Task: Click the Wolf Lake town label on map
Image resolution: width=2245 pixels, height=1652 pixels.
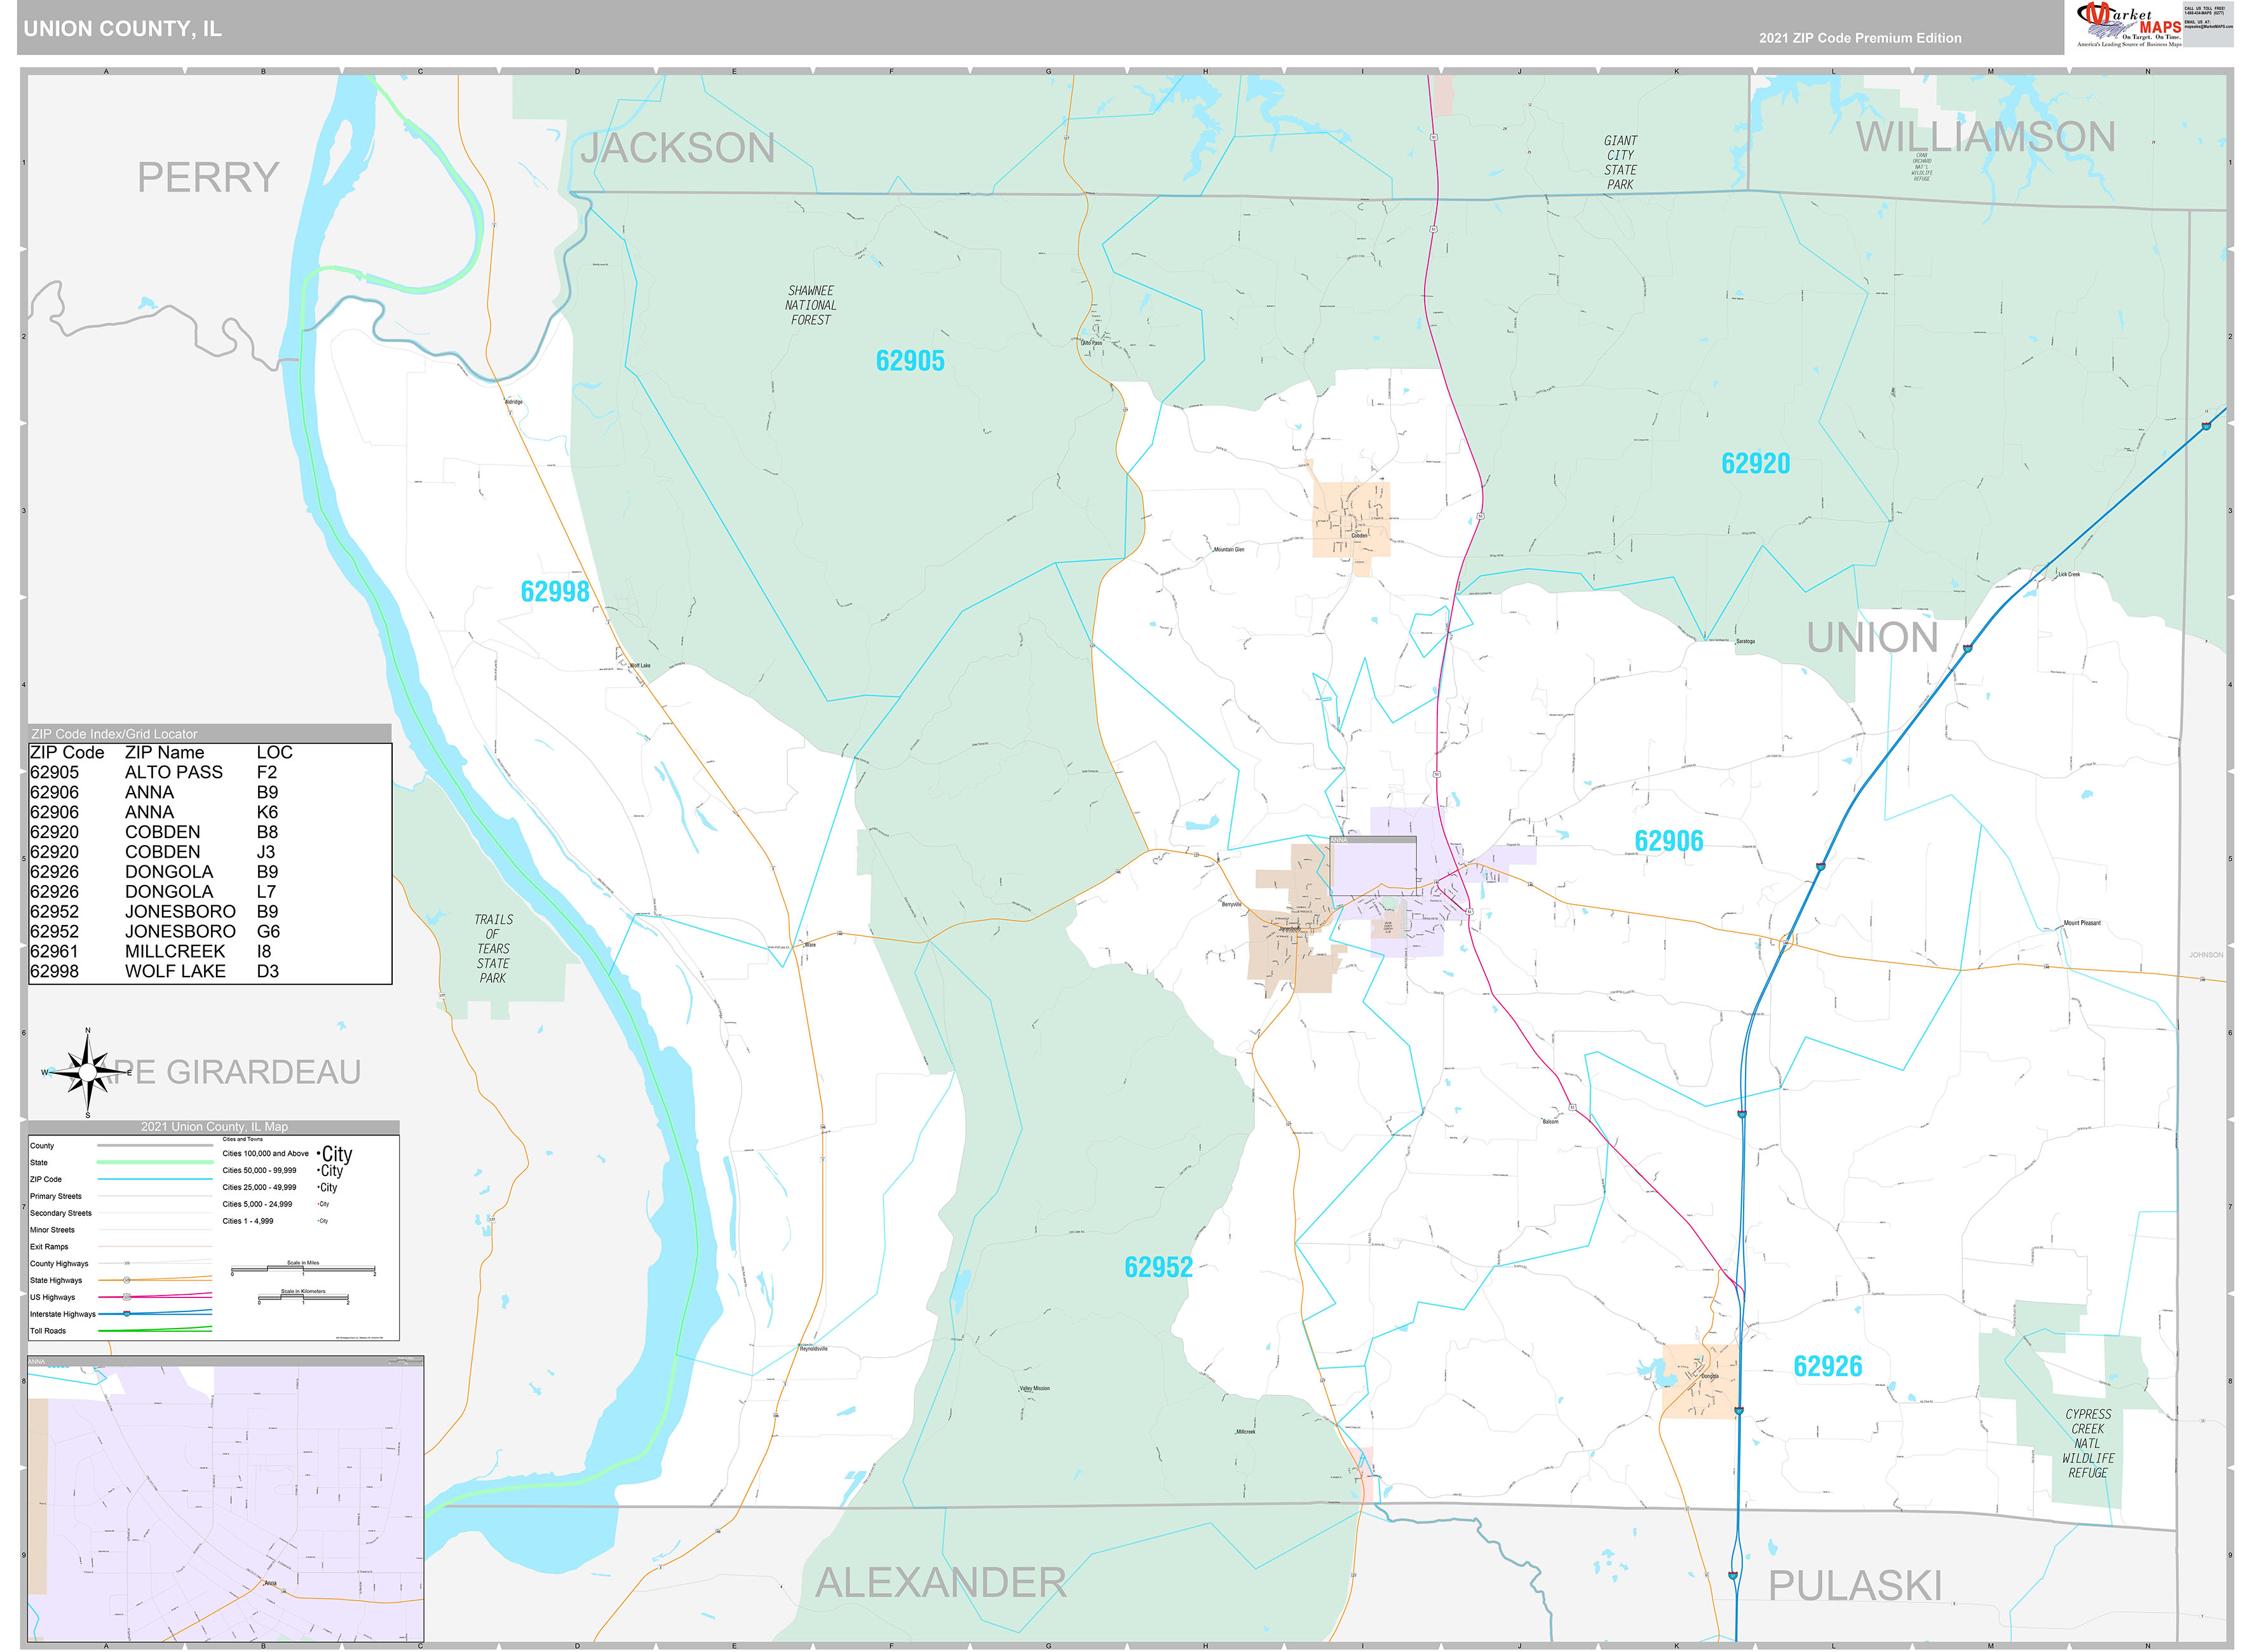Action: pos(640,666)
